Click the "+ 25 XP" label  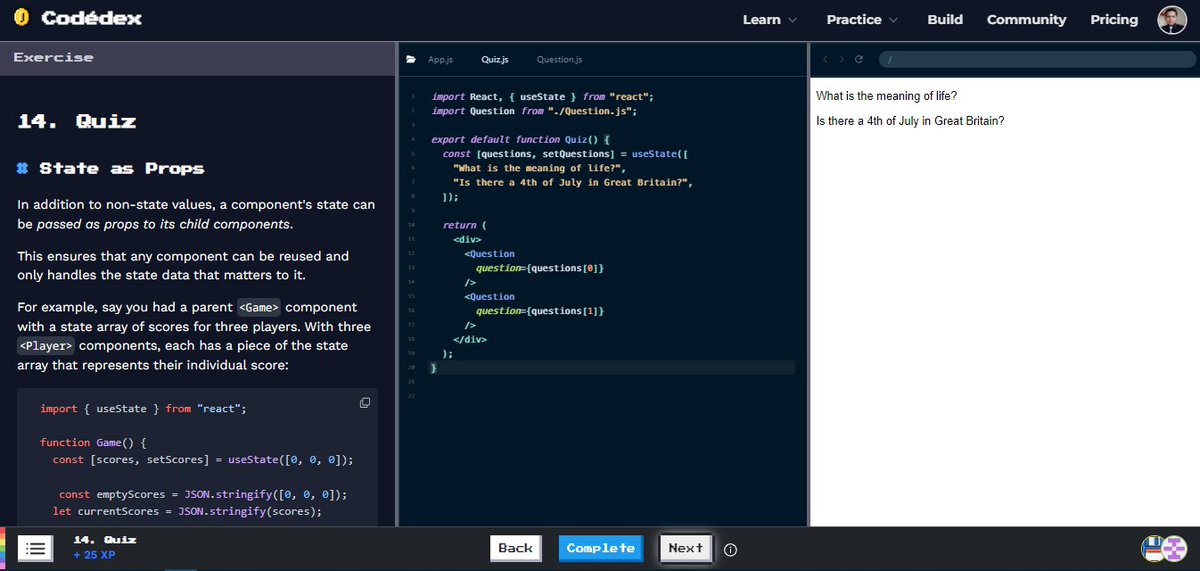tap(95, 554)
